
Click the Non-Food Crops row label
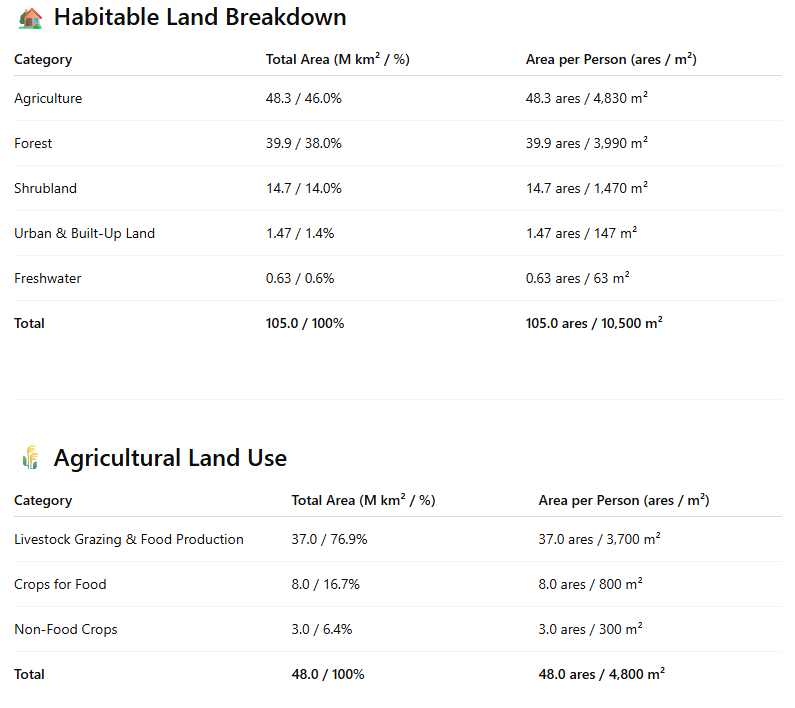pos(66,629)
